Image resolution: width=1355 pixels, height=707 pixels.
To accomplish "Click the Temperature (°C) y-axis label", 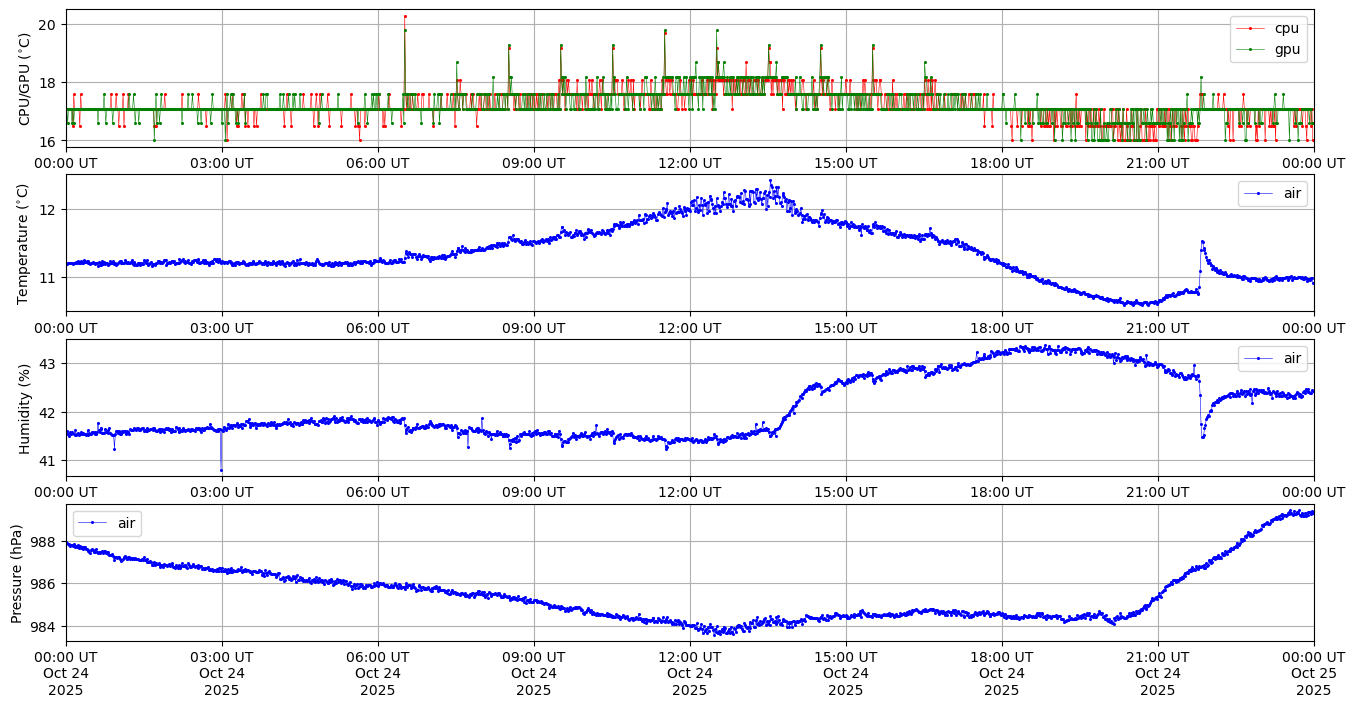I will (25, 243).
